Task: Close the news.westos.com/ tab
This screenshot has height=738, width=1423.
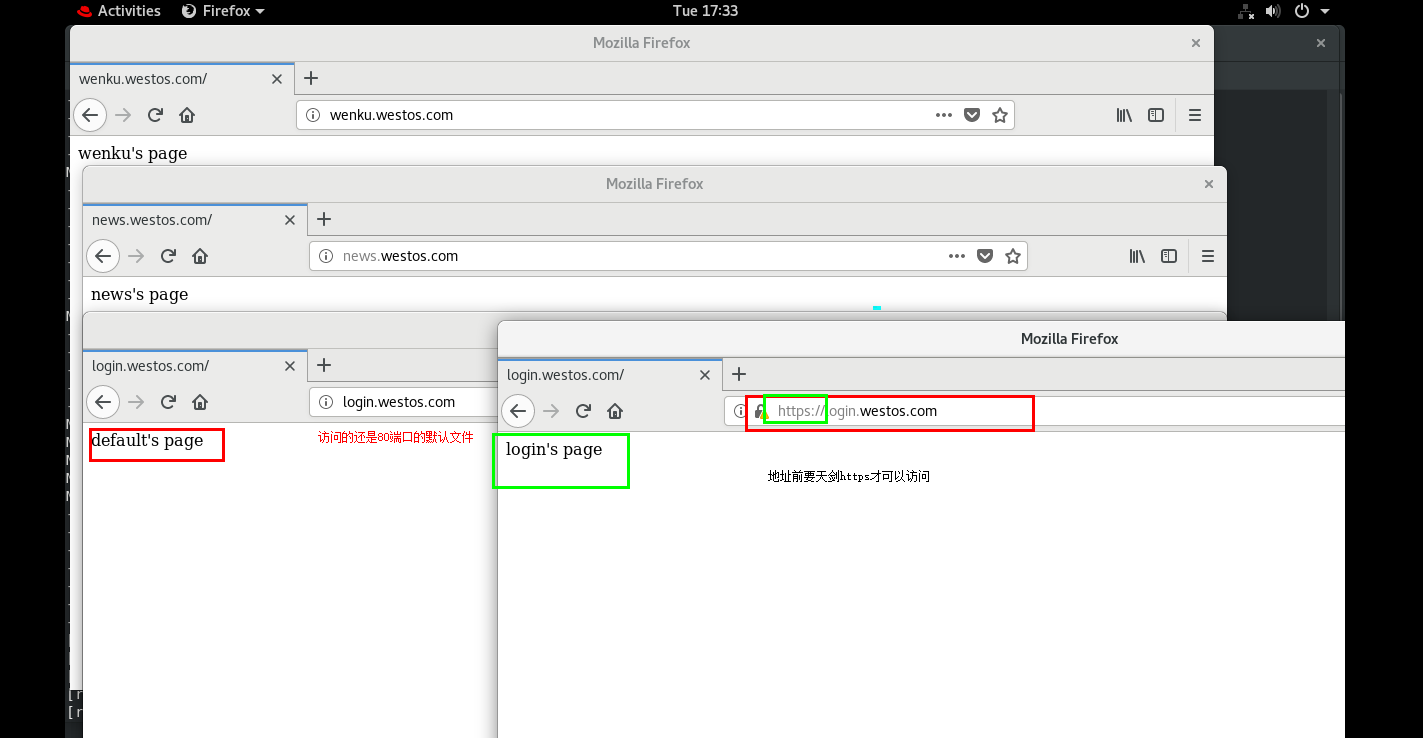Action: tap(290, 220)
